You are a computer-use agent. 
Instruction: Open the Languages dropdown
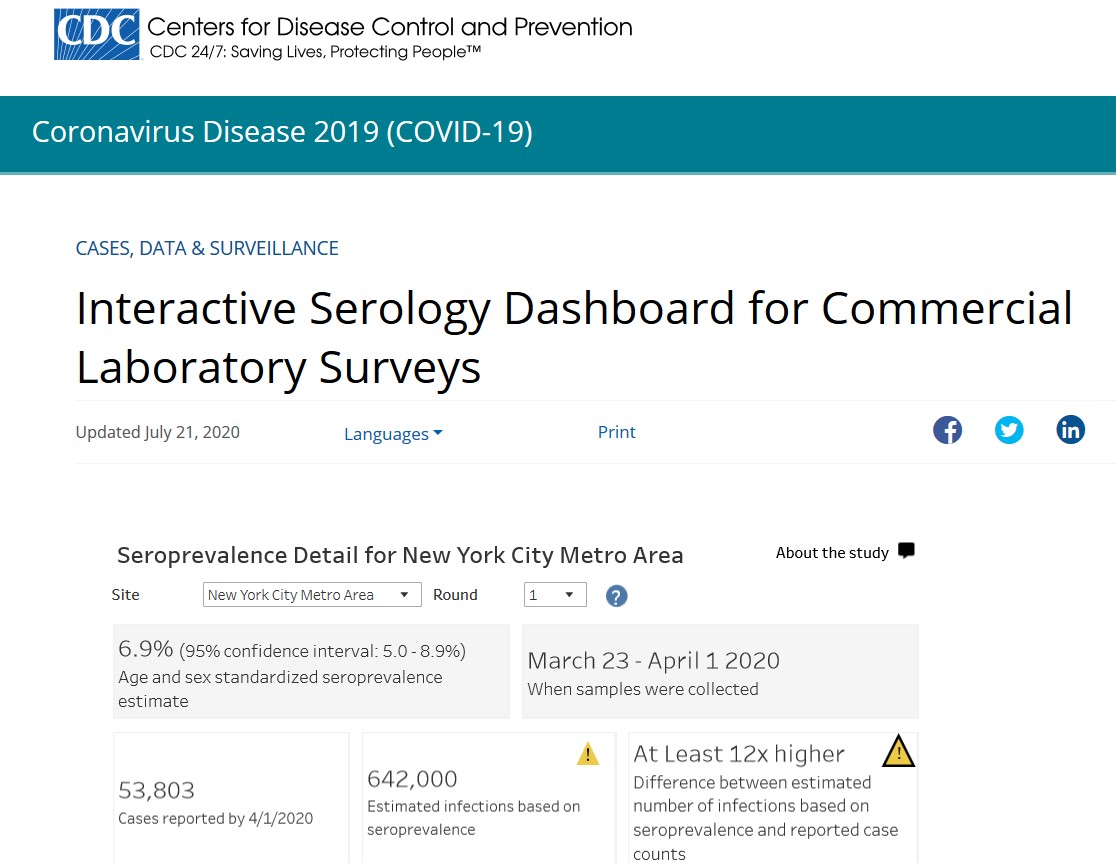click(393, 434)
